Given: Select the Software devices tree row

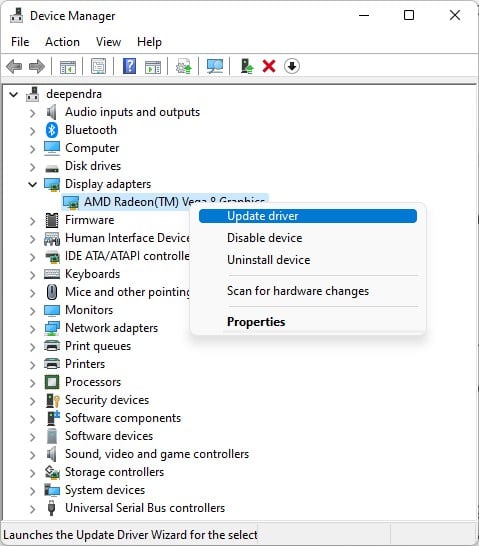Looking at the screenshot, I should coord(109,436).
